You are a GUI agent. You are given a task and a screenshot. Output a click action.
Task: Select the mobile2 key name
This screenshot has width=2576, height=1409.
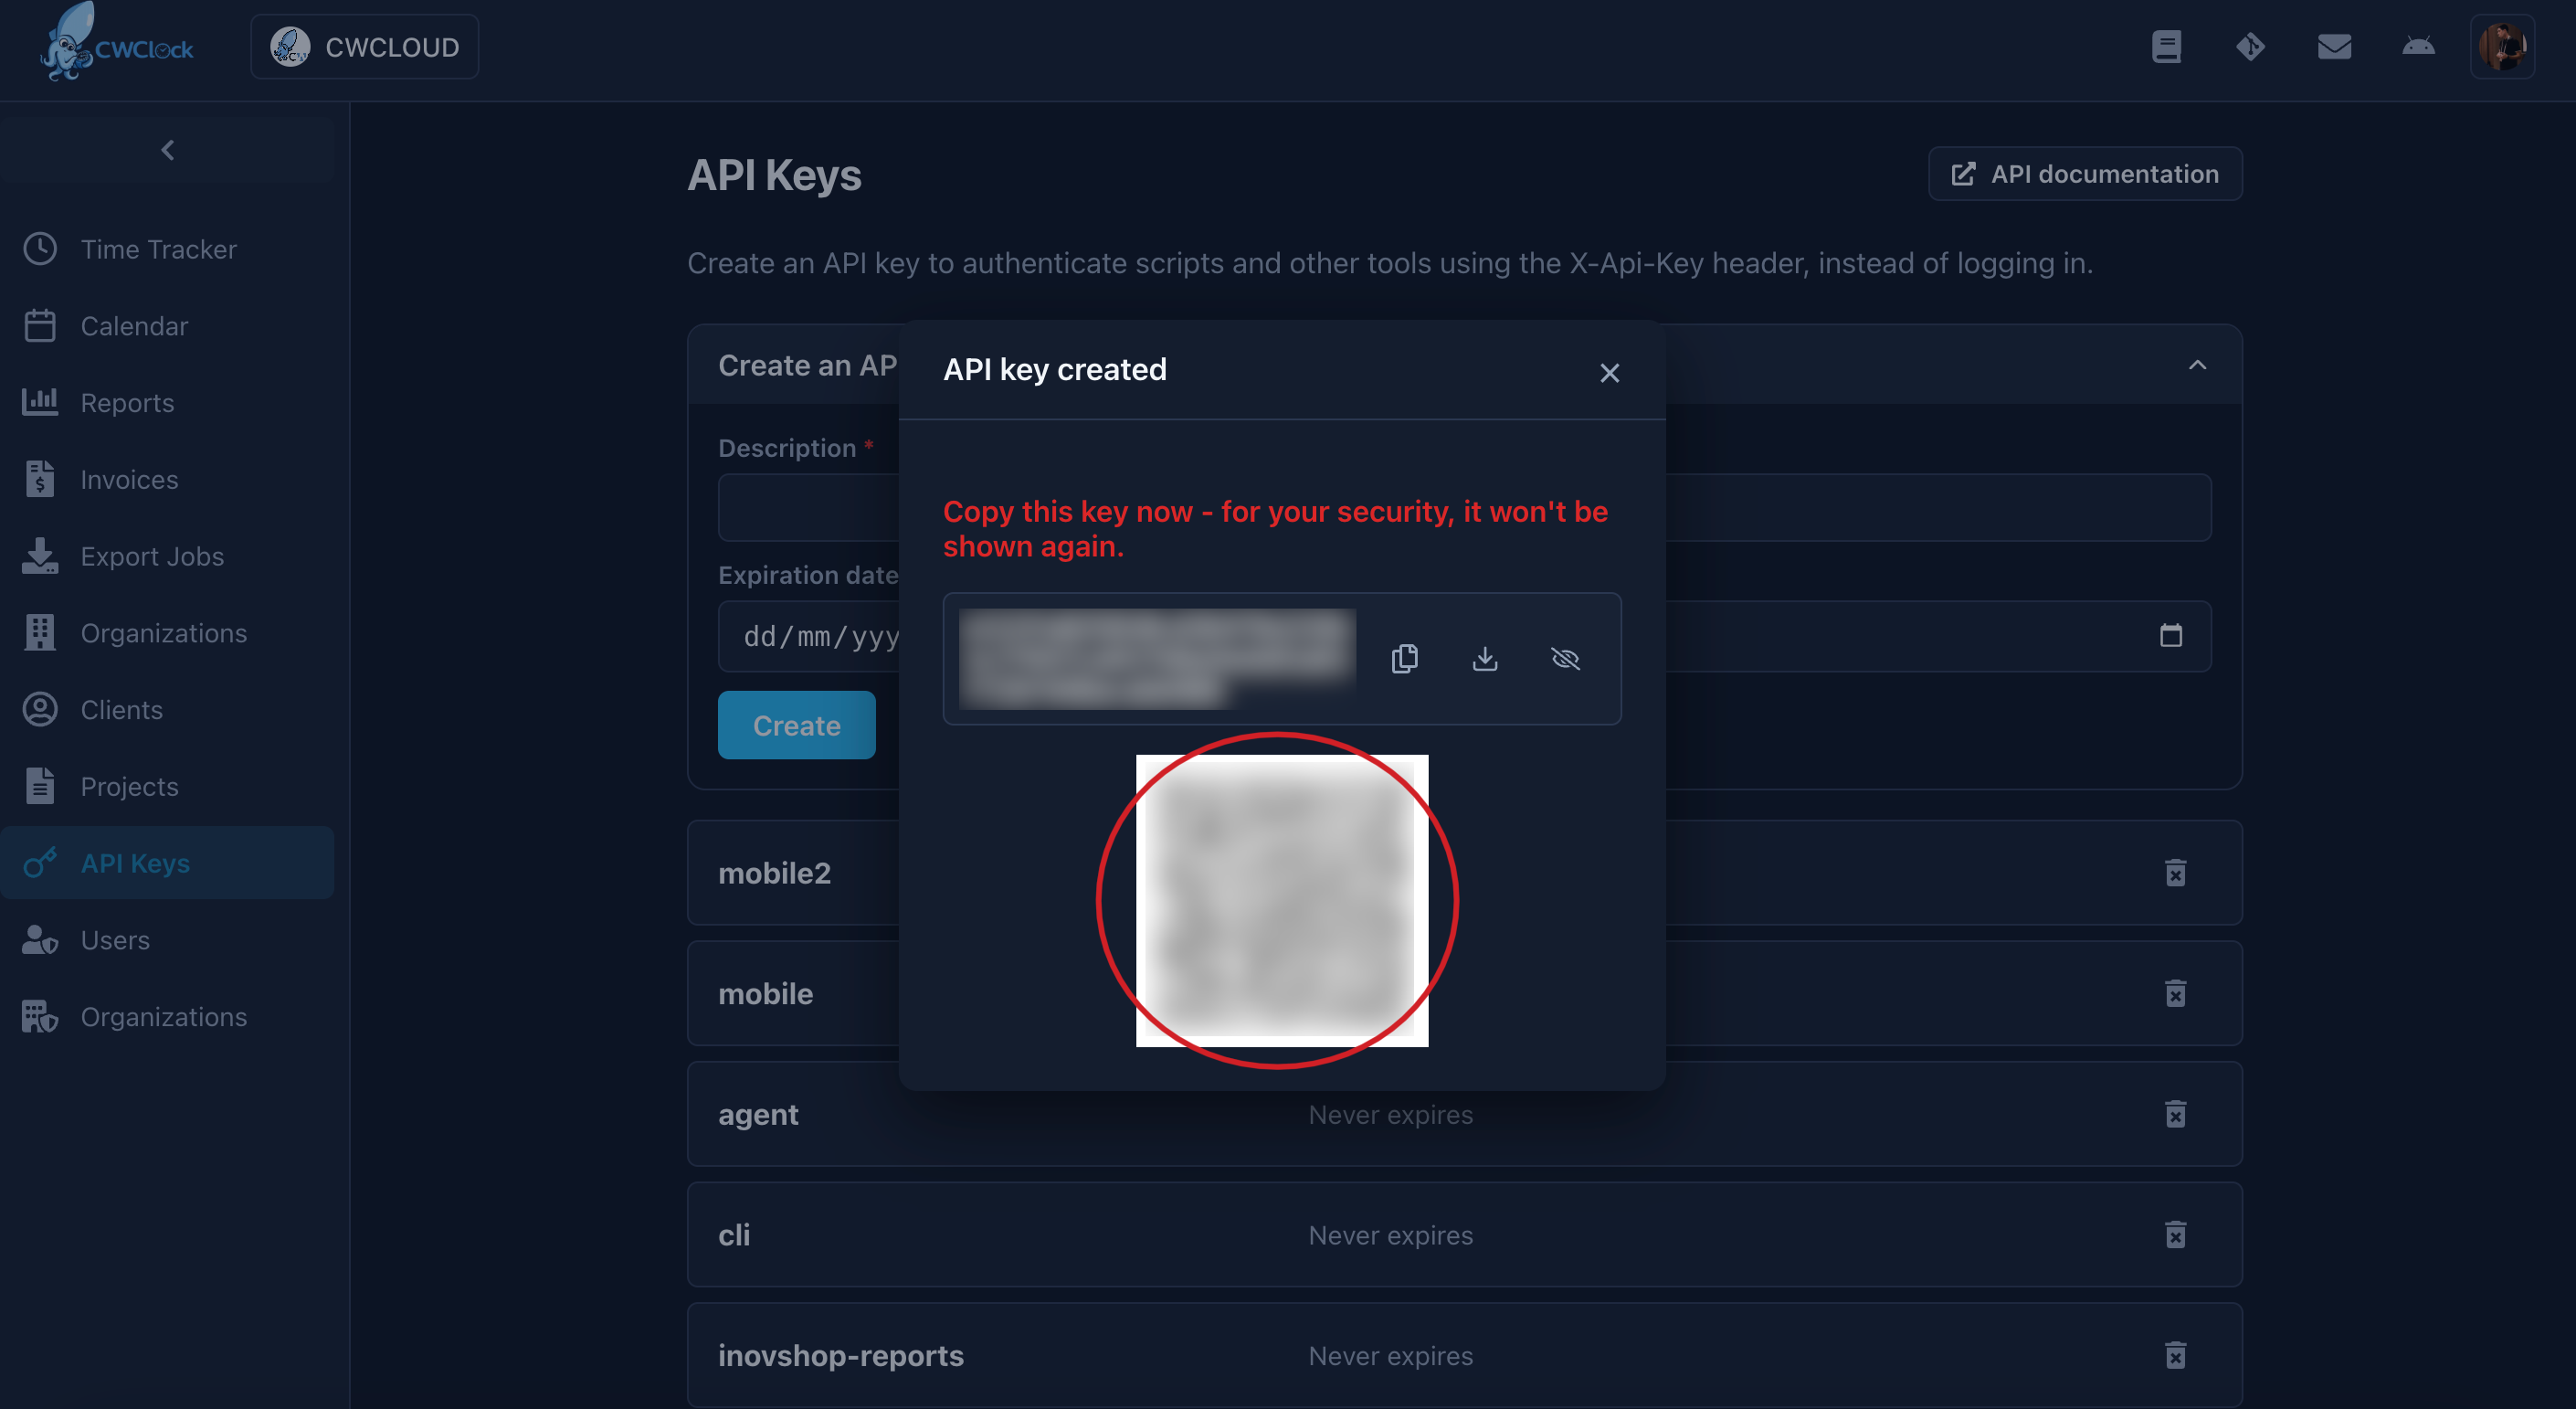tap(775, 873)
